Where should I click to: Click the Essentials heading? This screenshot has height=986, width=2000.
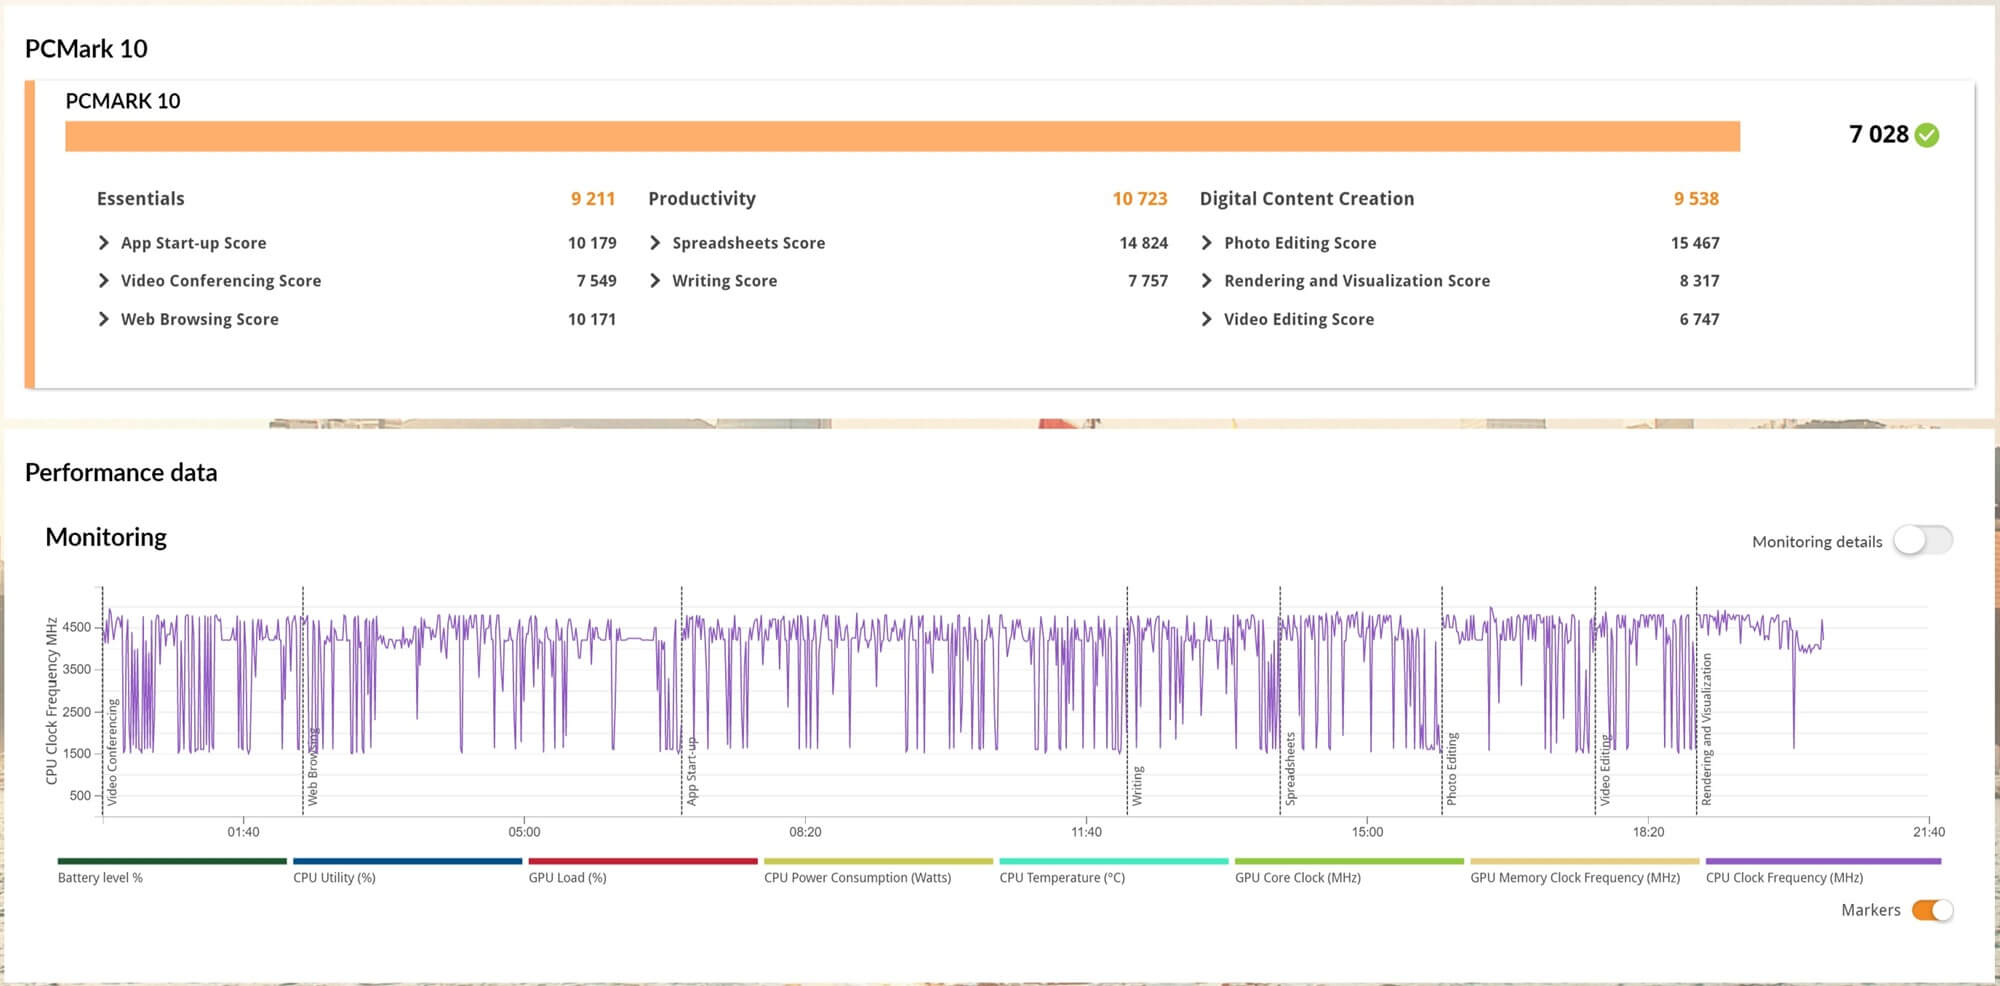click(141, 198)
